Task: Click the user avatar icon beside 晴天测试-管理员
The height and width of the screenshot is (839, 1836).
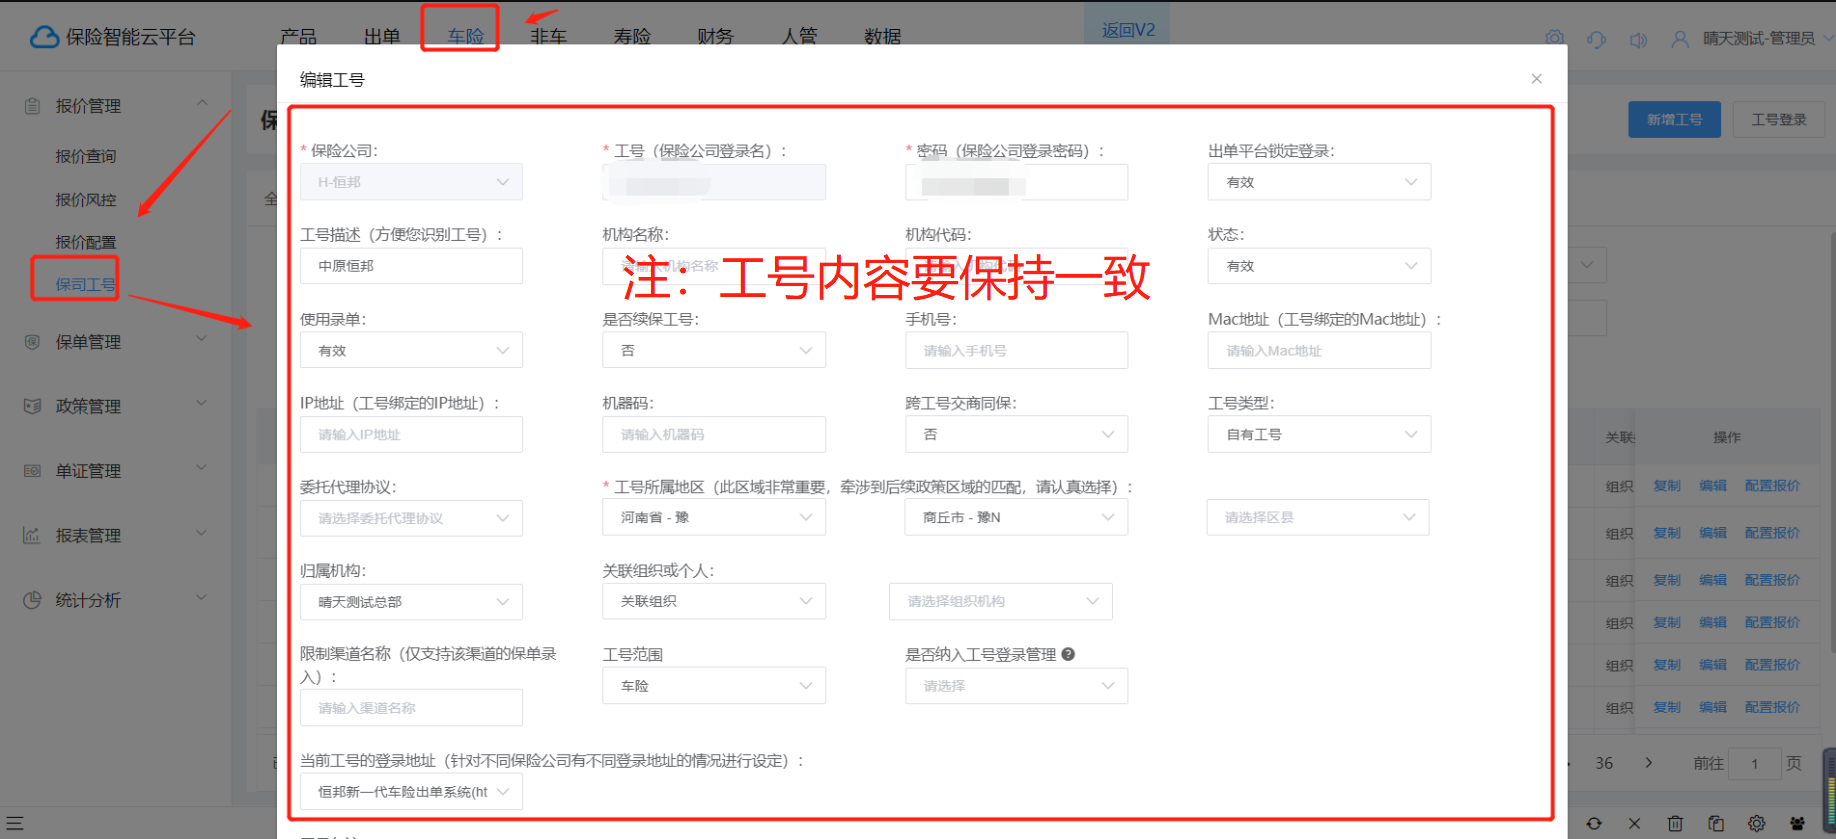Action: tap(1680, 39)
